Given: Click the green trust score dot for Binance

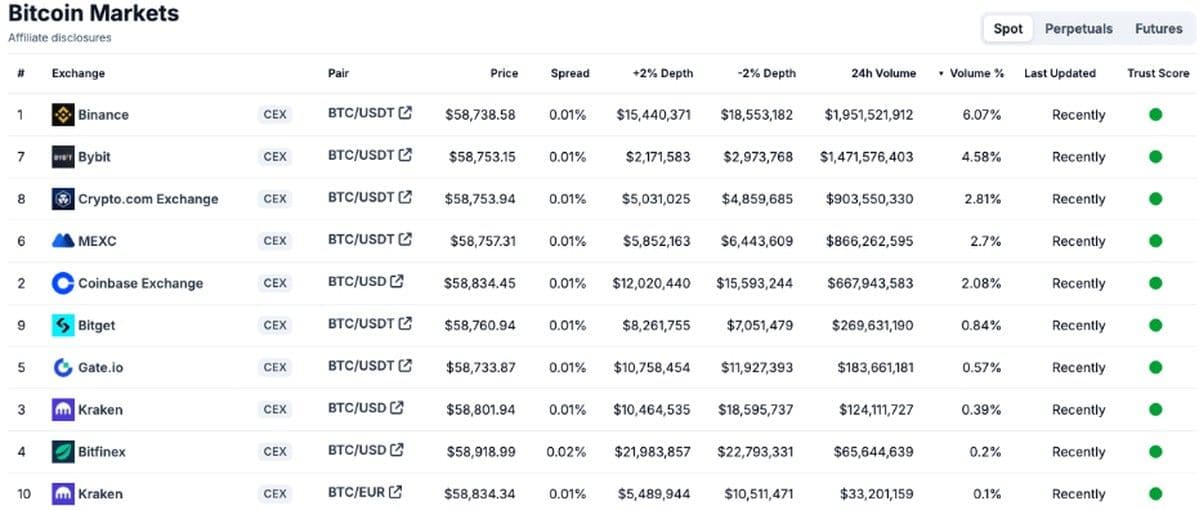Looking at the screenshot, I should 1155,115.
